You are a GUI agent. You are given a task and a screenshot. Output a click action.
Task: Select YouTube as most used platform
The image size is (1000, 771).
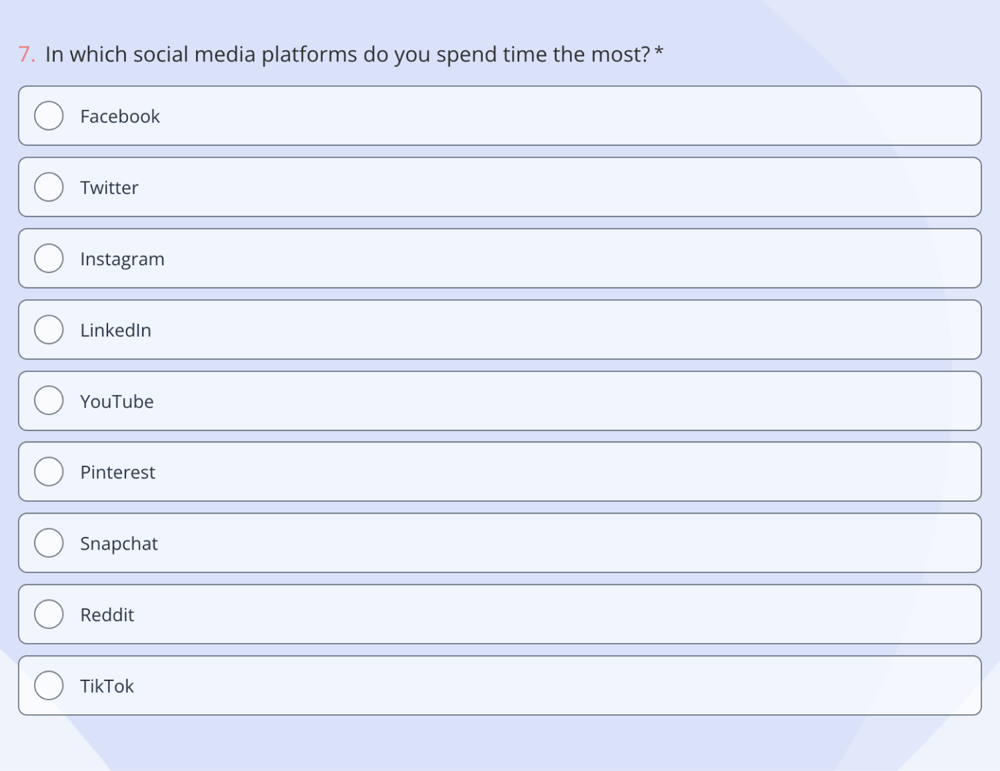click(x=48, y=400)
